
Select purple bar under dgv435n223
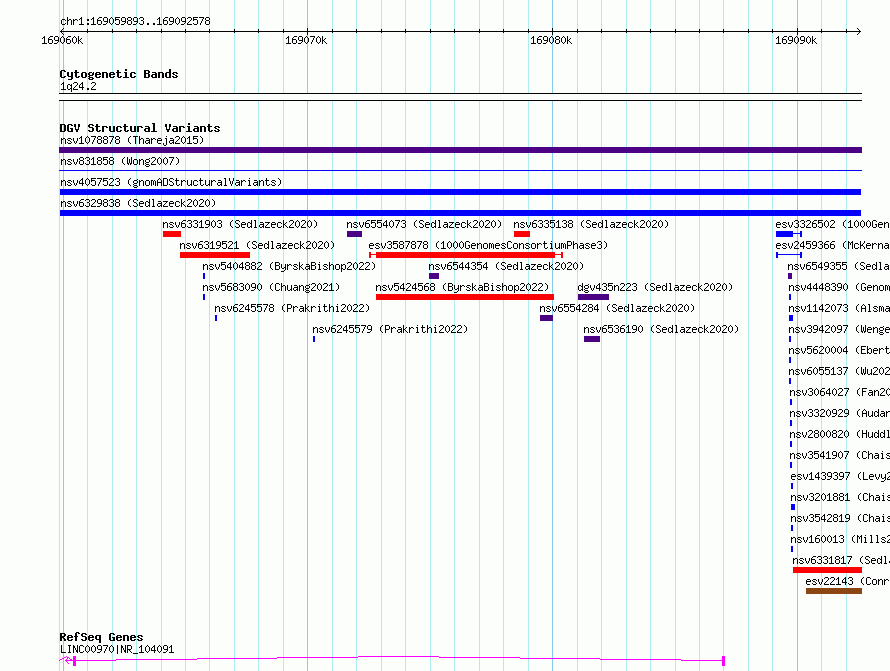[593, 297]
